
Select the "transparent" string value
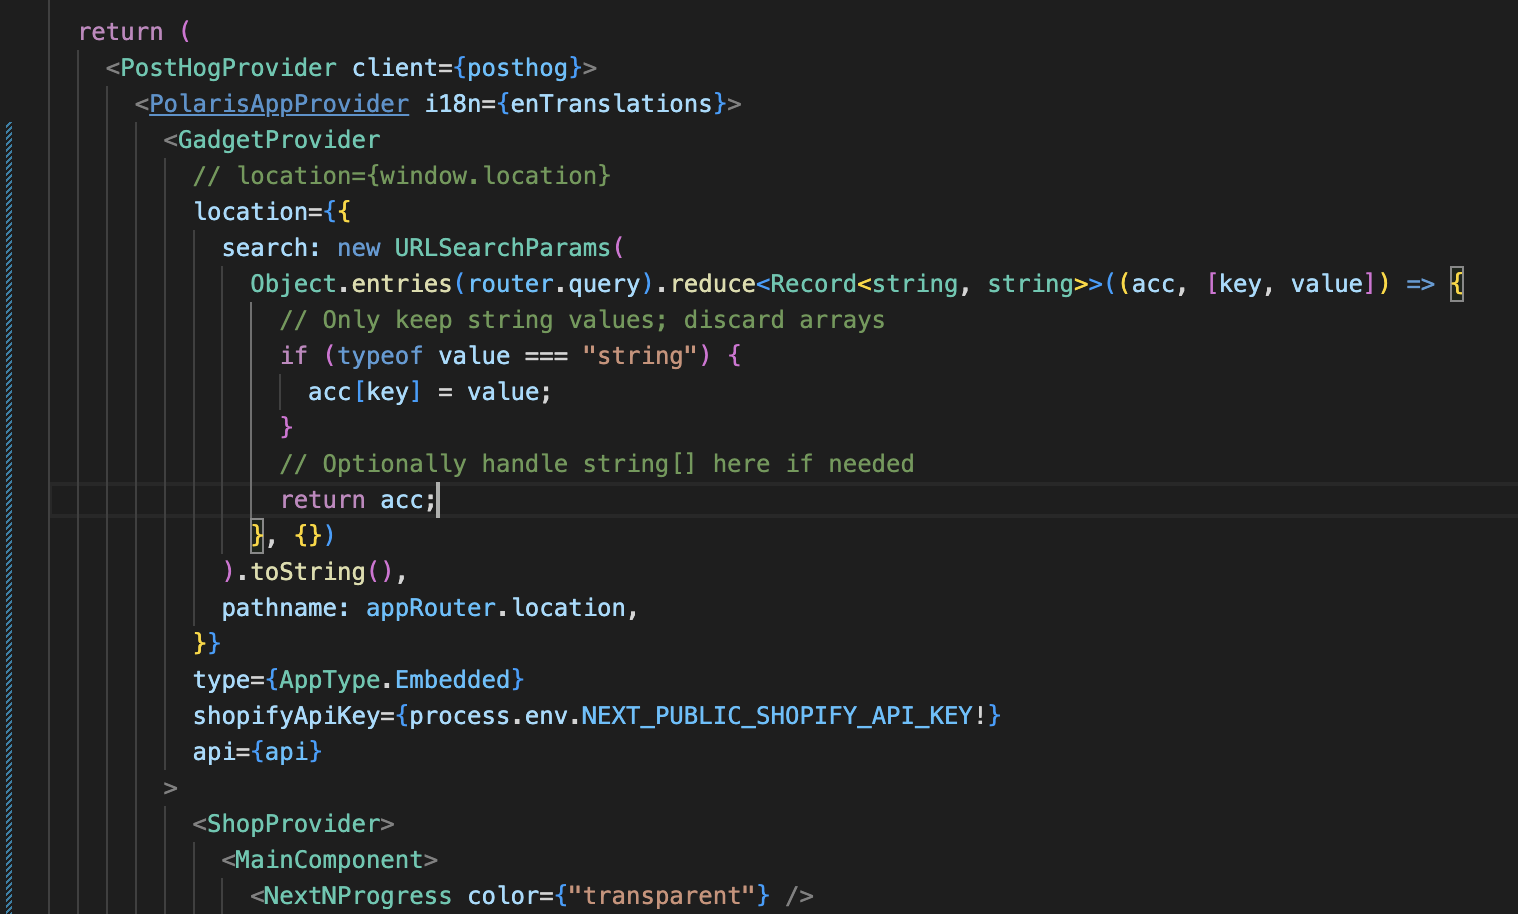coord(662,896)
